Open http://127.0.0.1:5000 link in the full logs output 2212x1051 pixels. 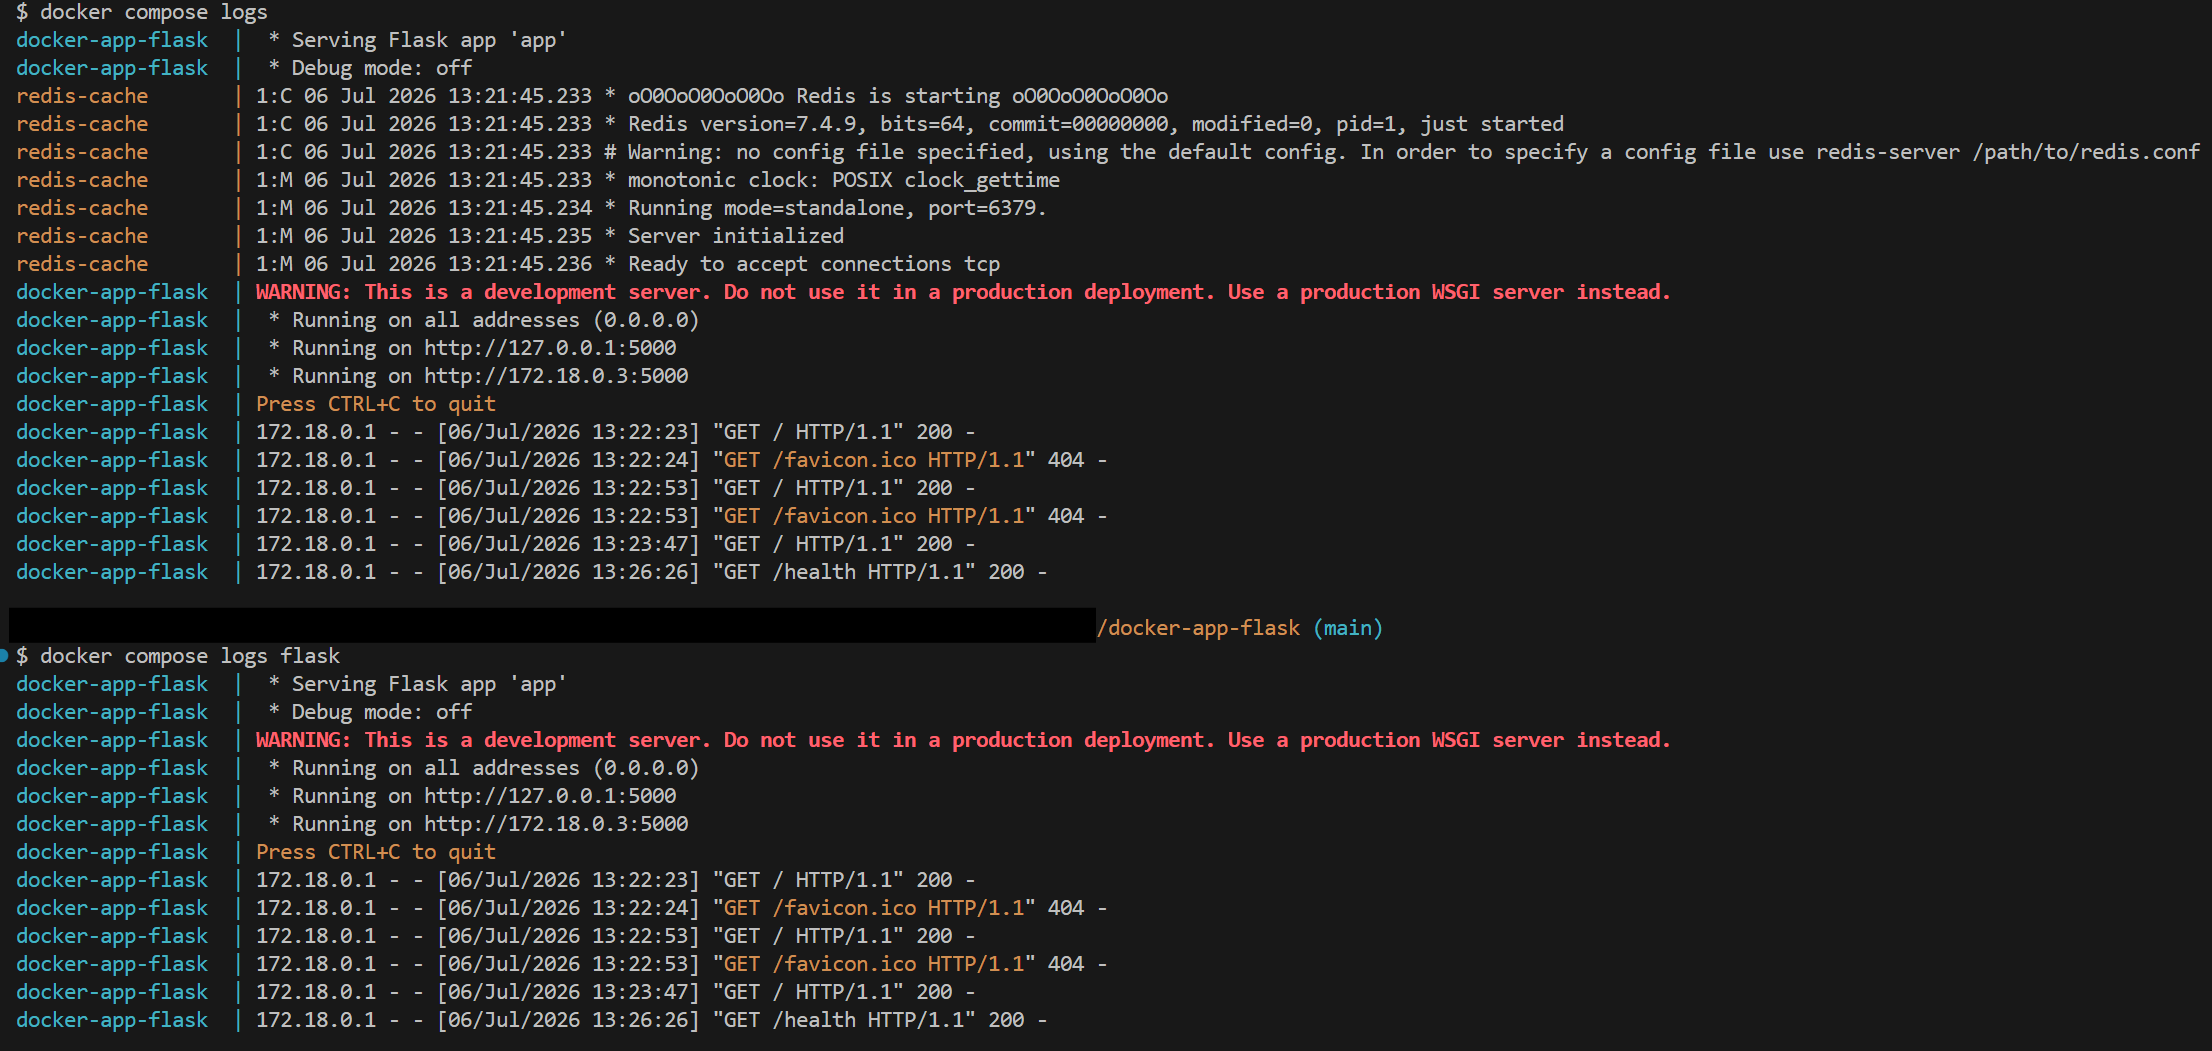tap(550, 348)
